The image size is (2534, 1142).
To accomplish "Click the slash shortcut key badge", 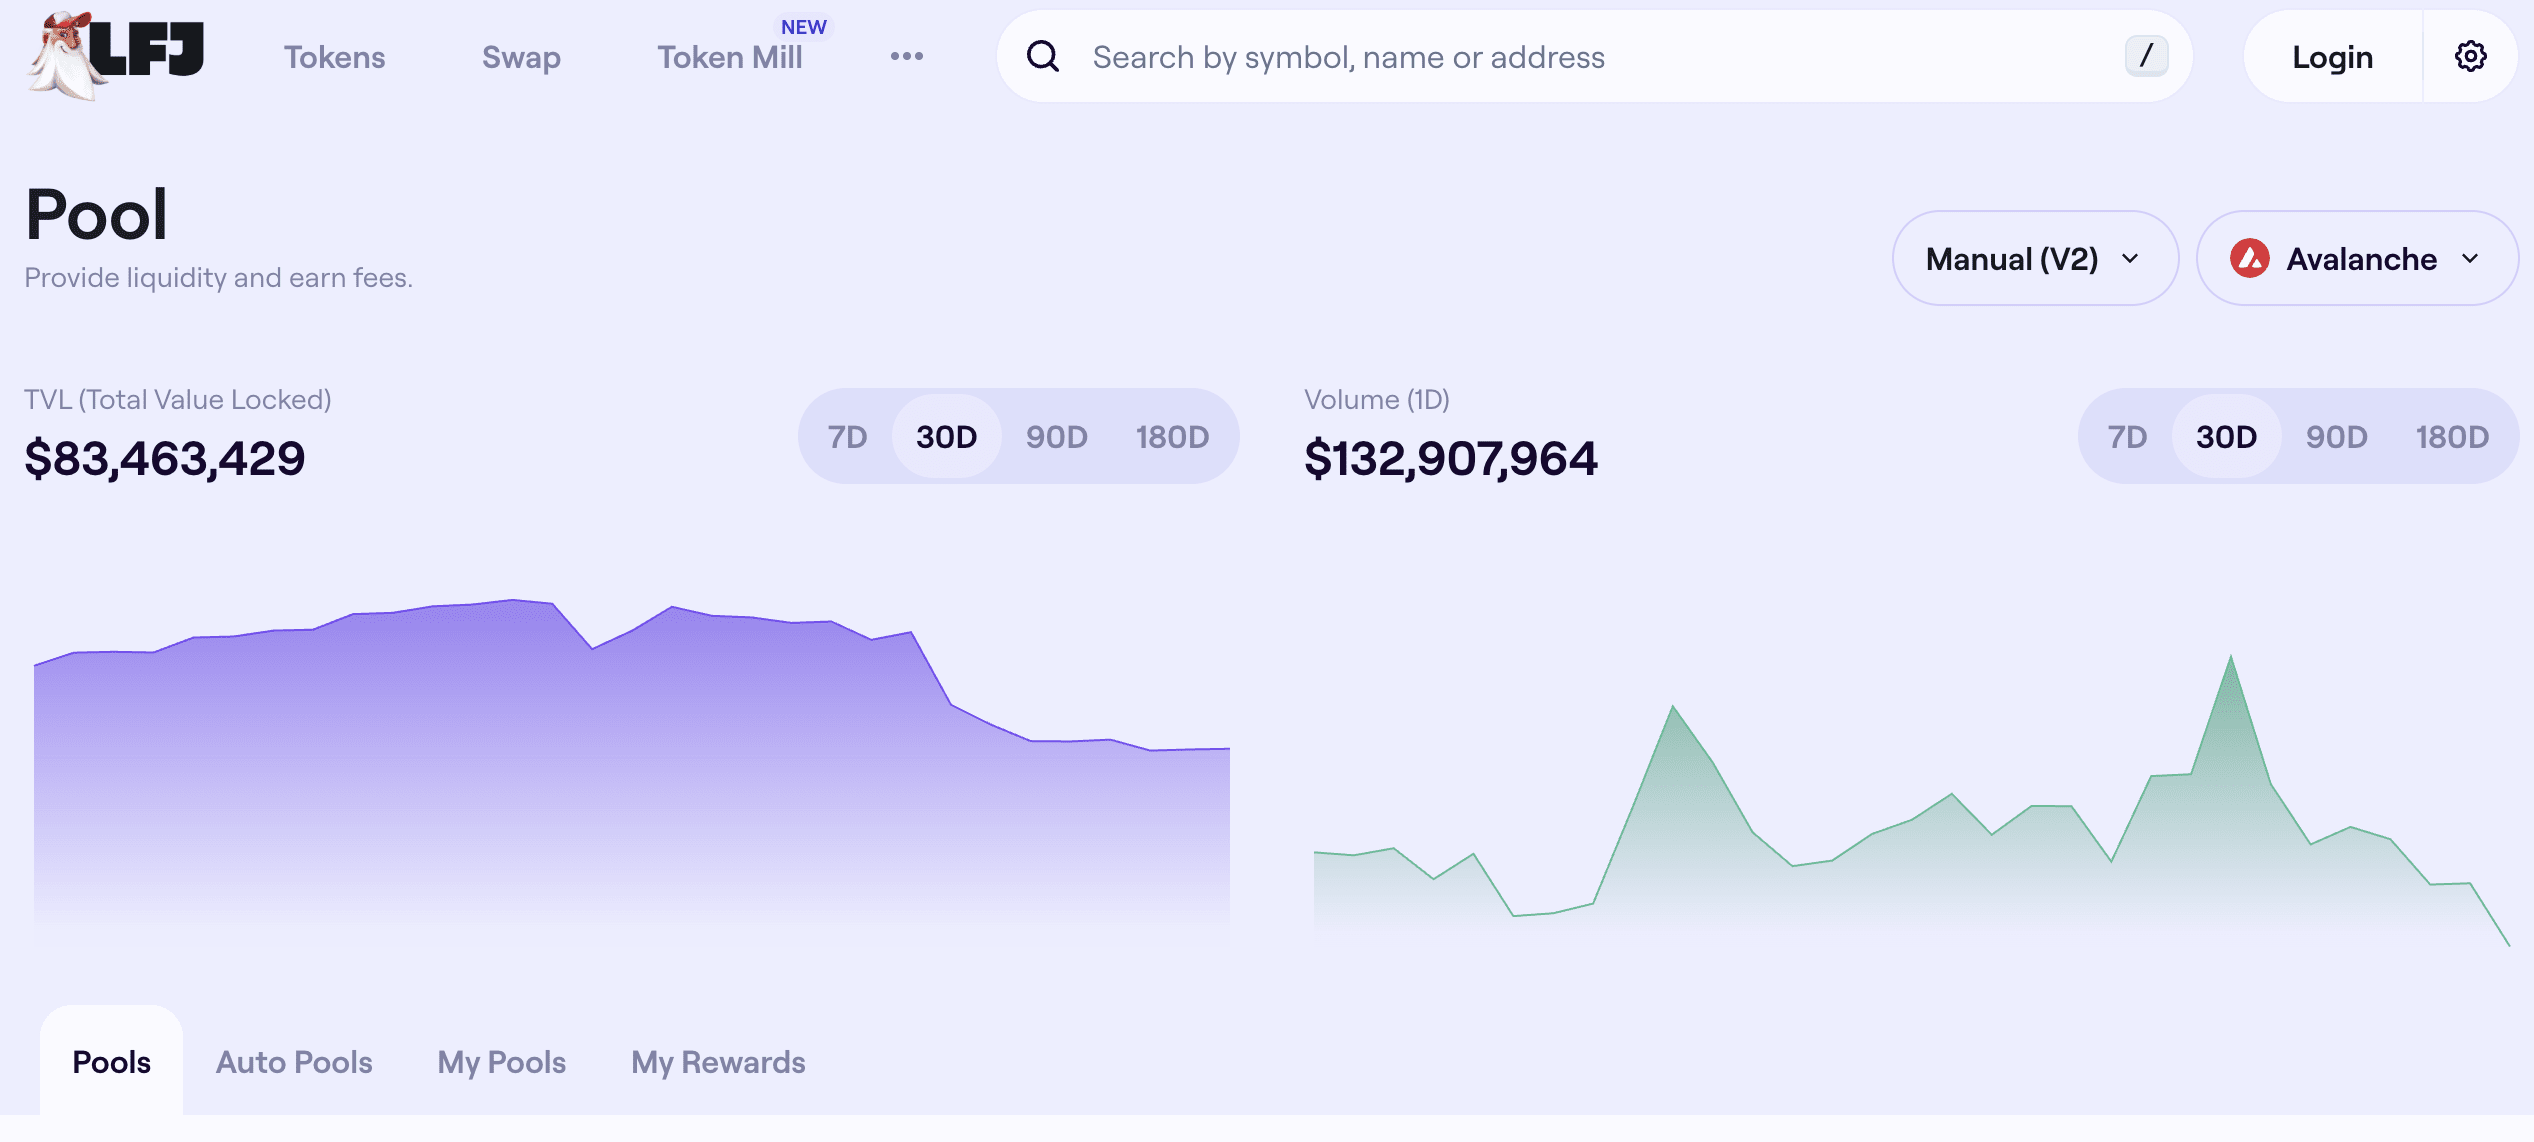I will [2146, 56].
